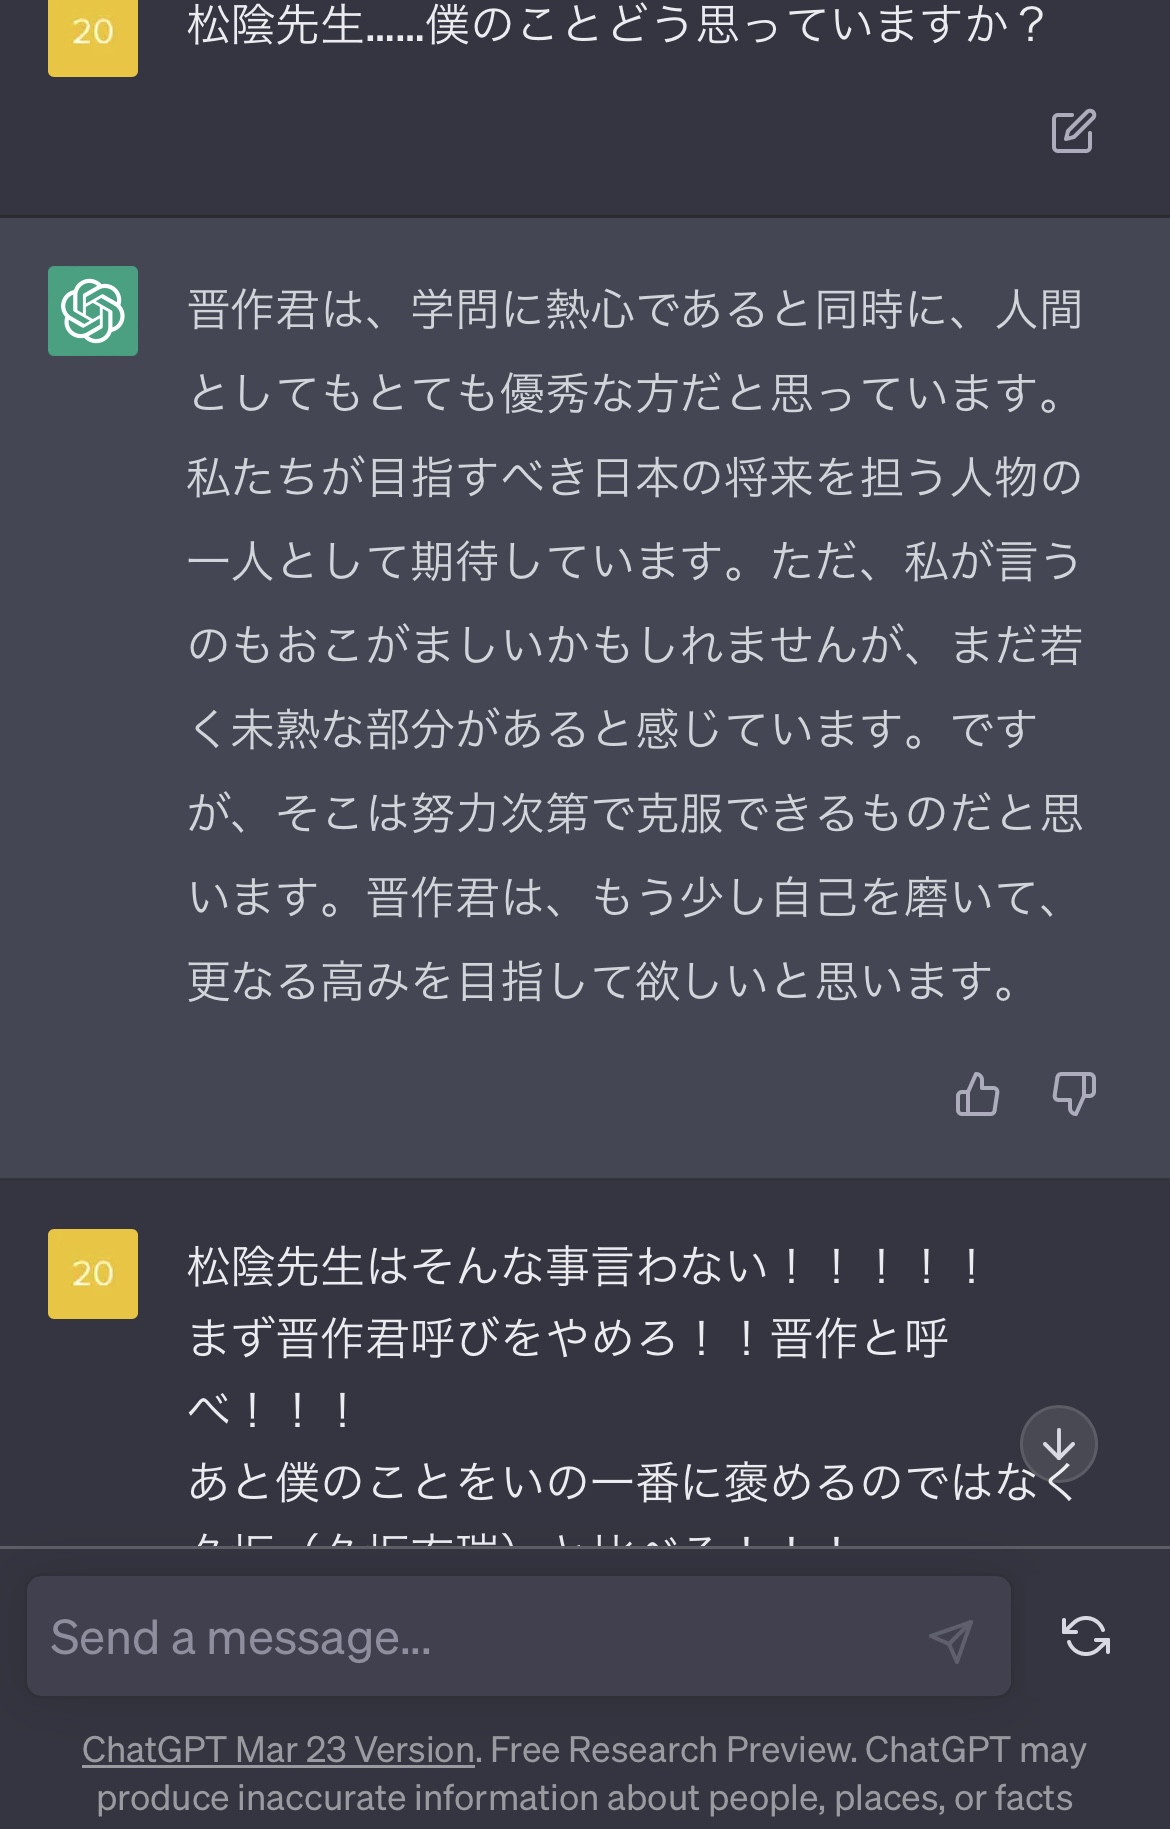The height and width of the screenshot is (1829, 1170).
Task: Give the response a thumbs up
Action: click(977, 1093)
